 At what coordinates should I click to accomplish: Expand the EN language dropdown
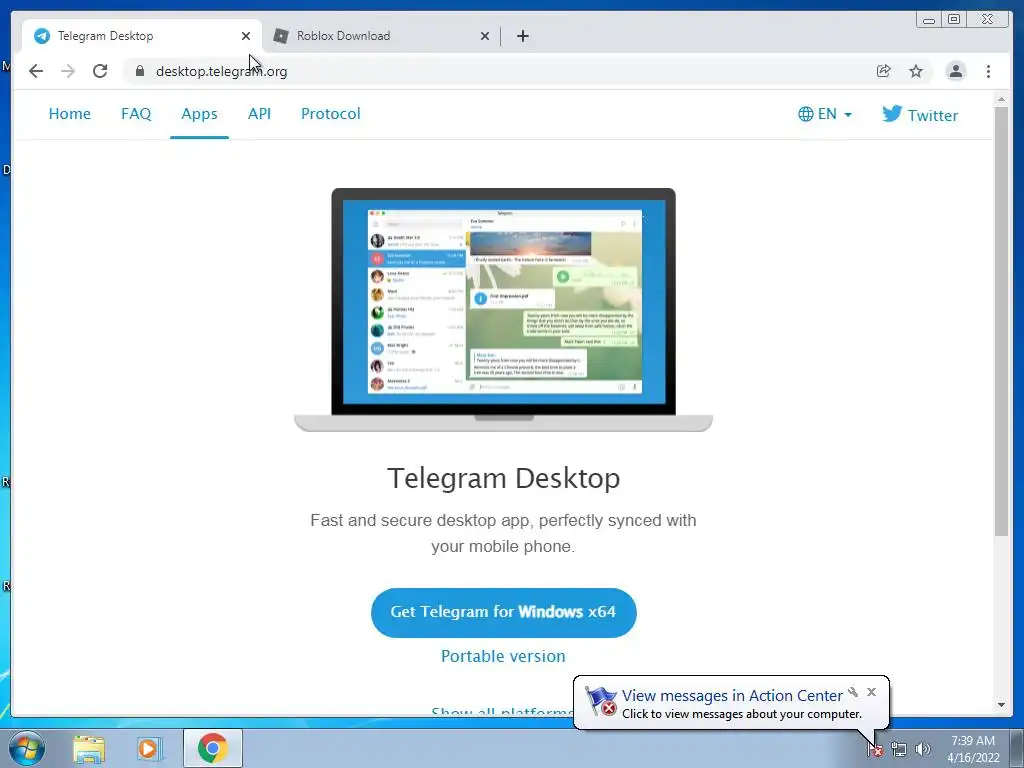pos(825,114)
